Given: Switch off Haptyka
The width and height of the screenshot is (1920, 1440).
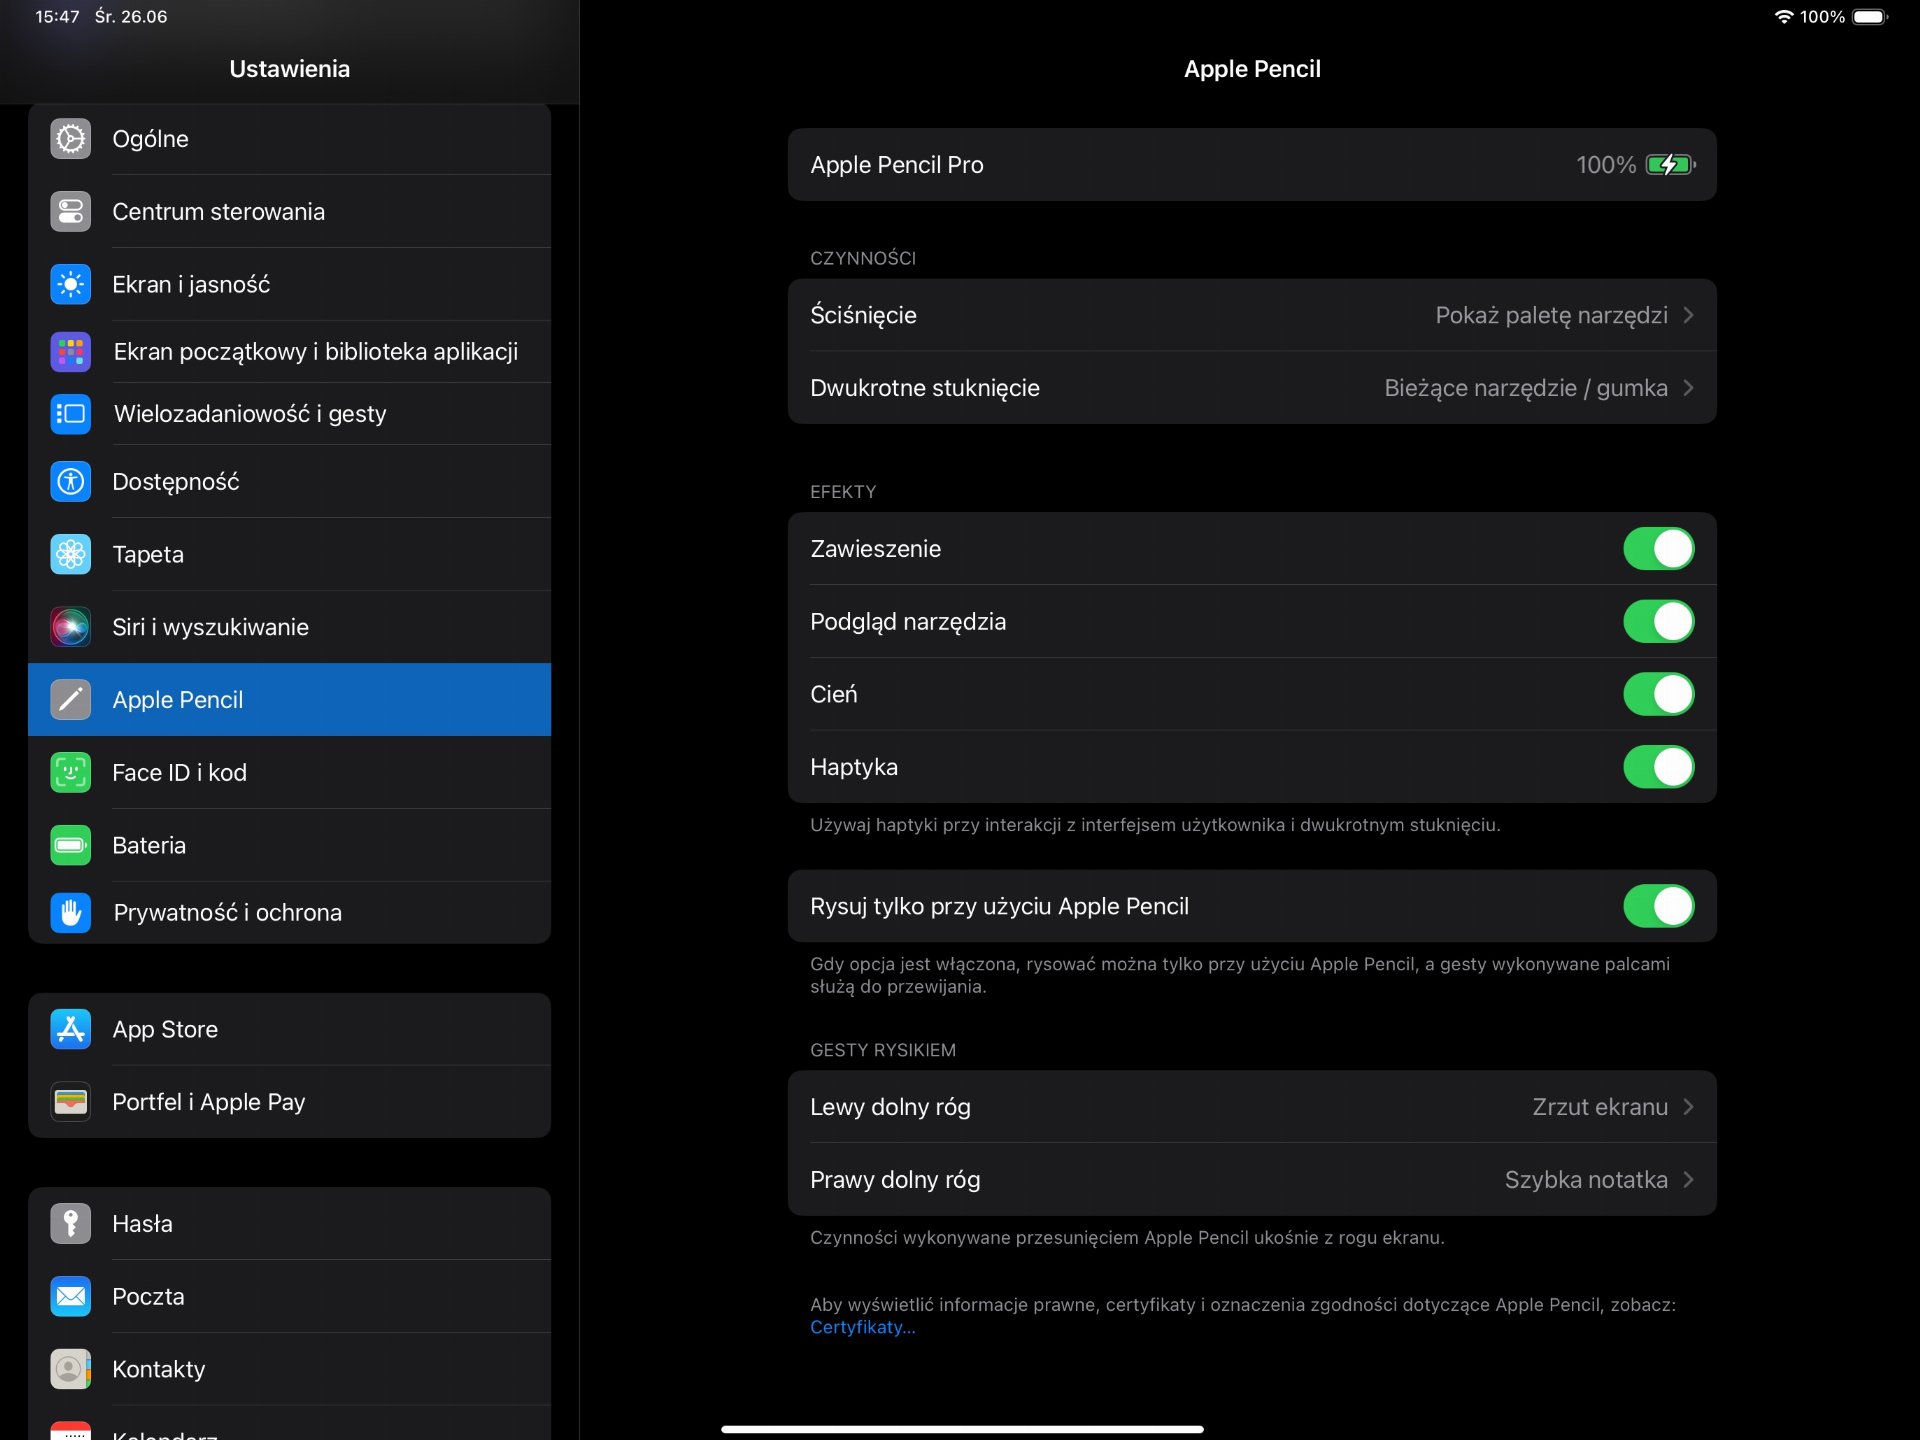Looking at the screenshot, I should tap(1658, 767).
